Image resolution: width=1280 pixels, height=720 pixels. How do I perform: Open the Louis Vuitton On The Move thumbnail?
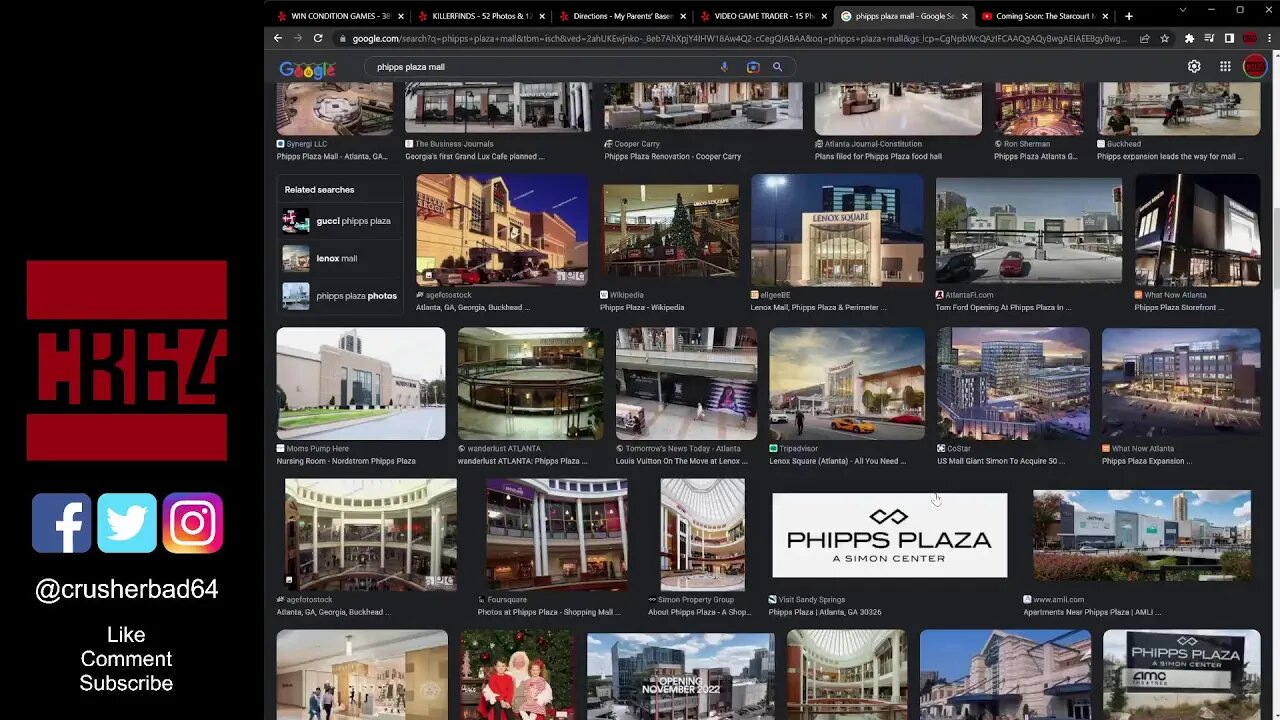point(686,383)
